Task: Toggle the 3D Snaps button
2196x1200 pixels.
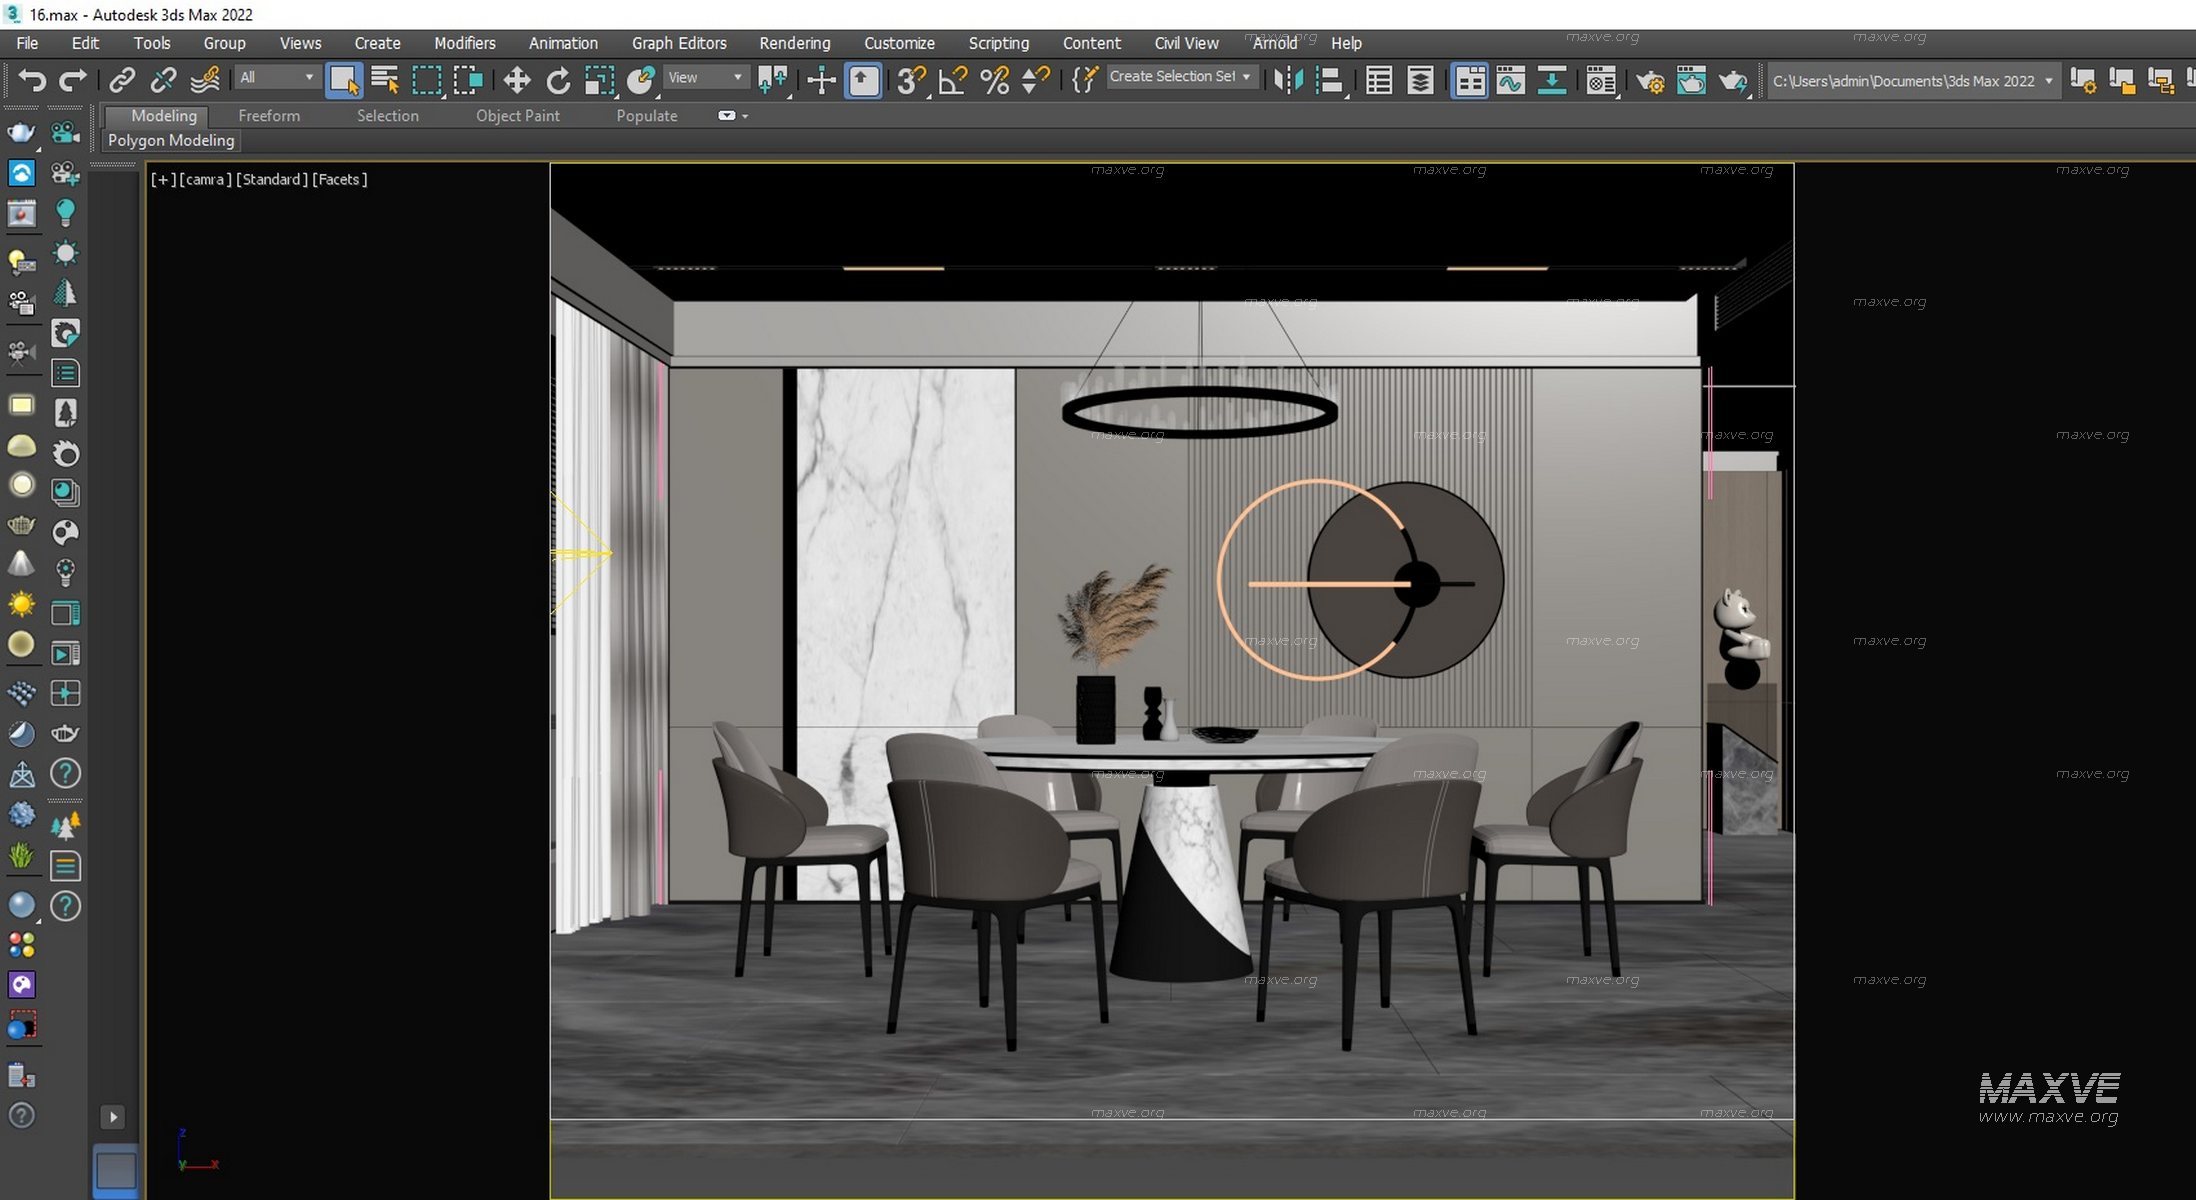Action: click(906, 82)
